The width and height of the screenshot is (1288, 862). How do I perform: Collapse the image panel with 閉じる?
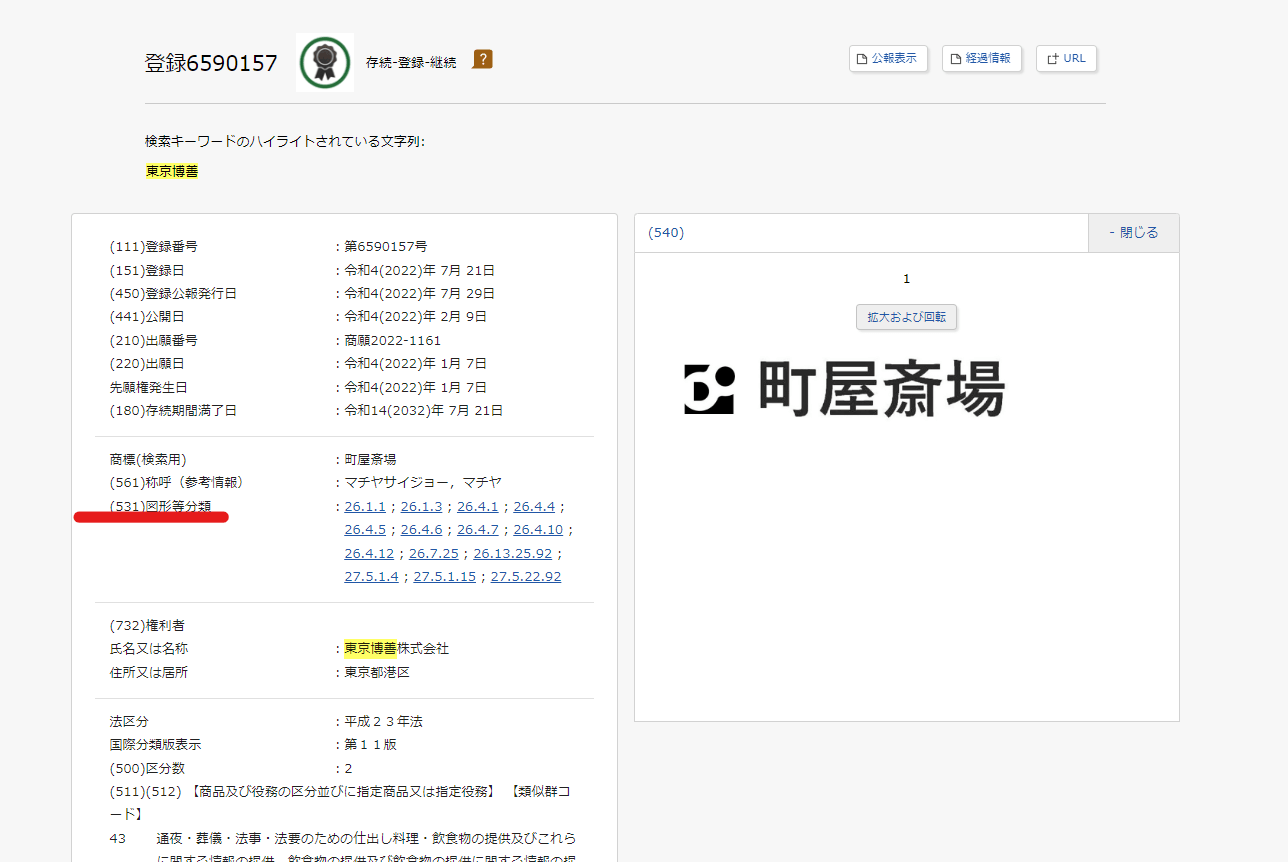(x=1133, y=233)
